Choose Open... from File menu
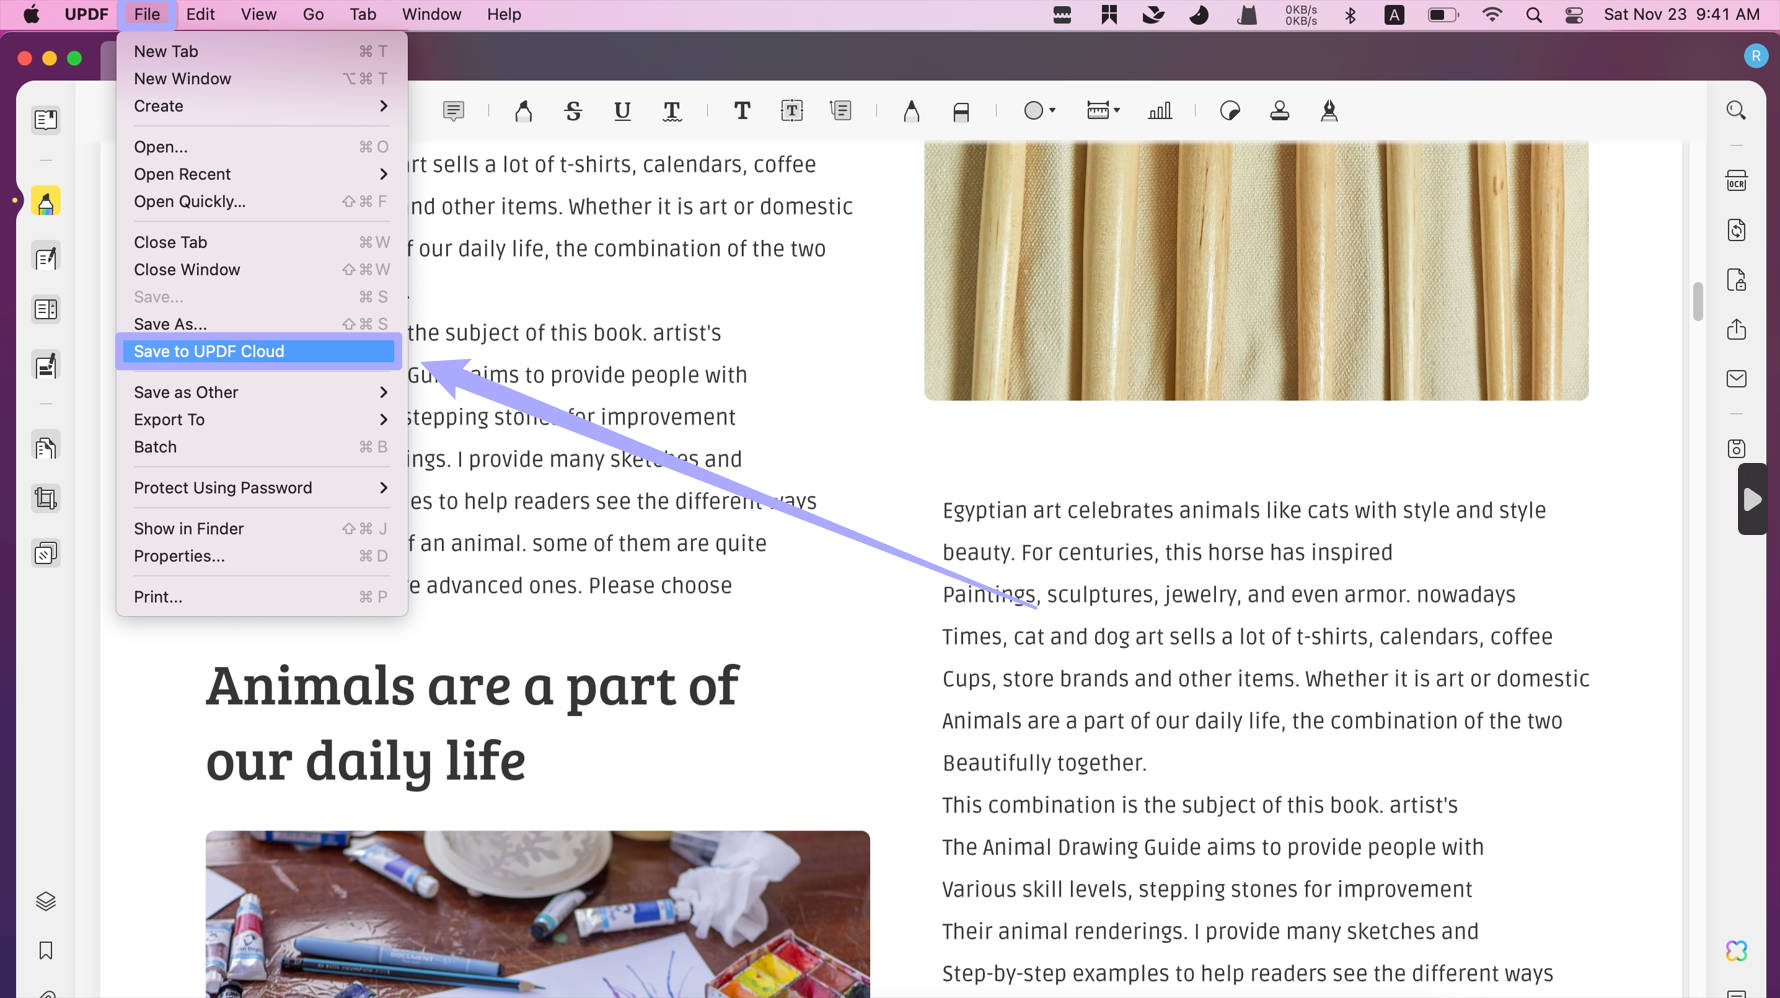Image resolution: width=1780 pixels, height=998 pixels. pyautogui.click(x=262, y=147)
